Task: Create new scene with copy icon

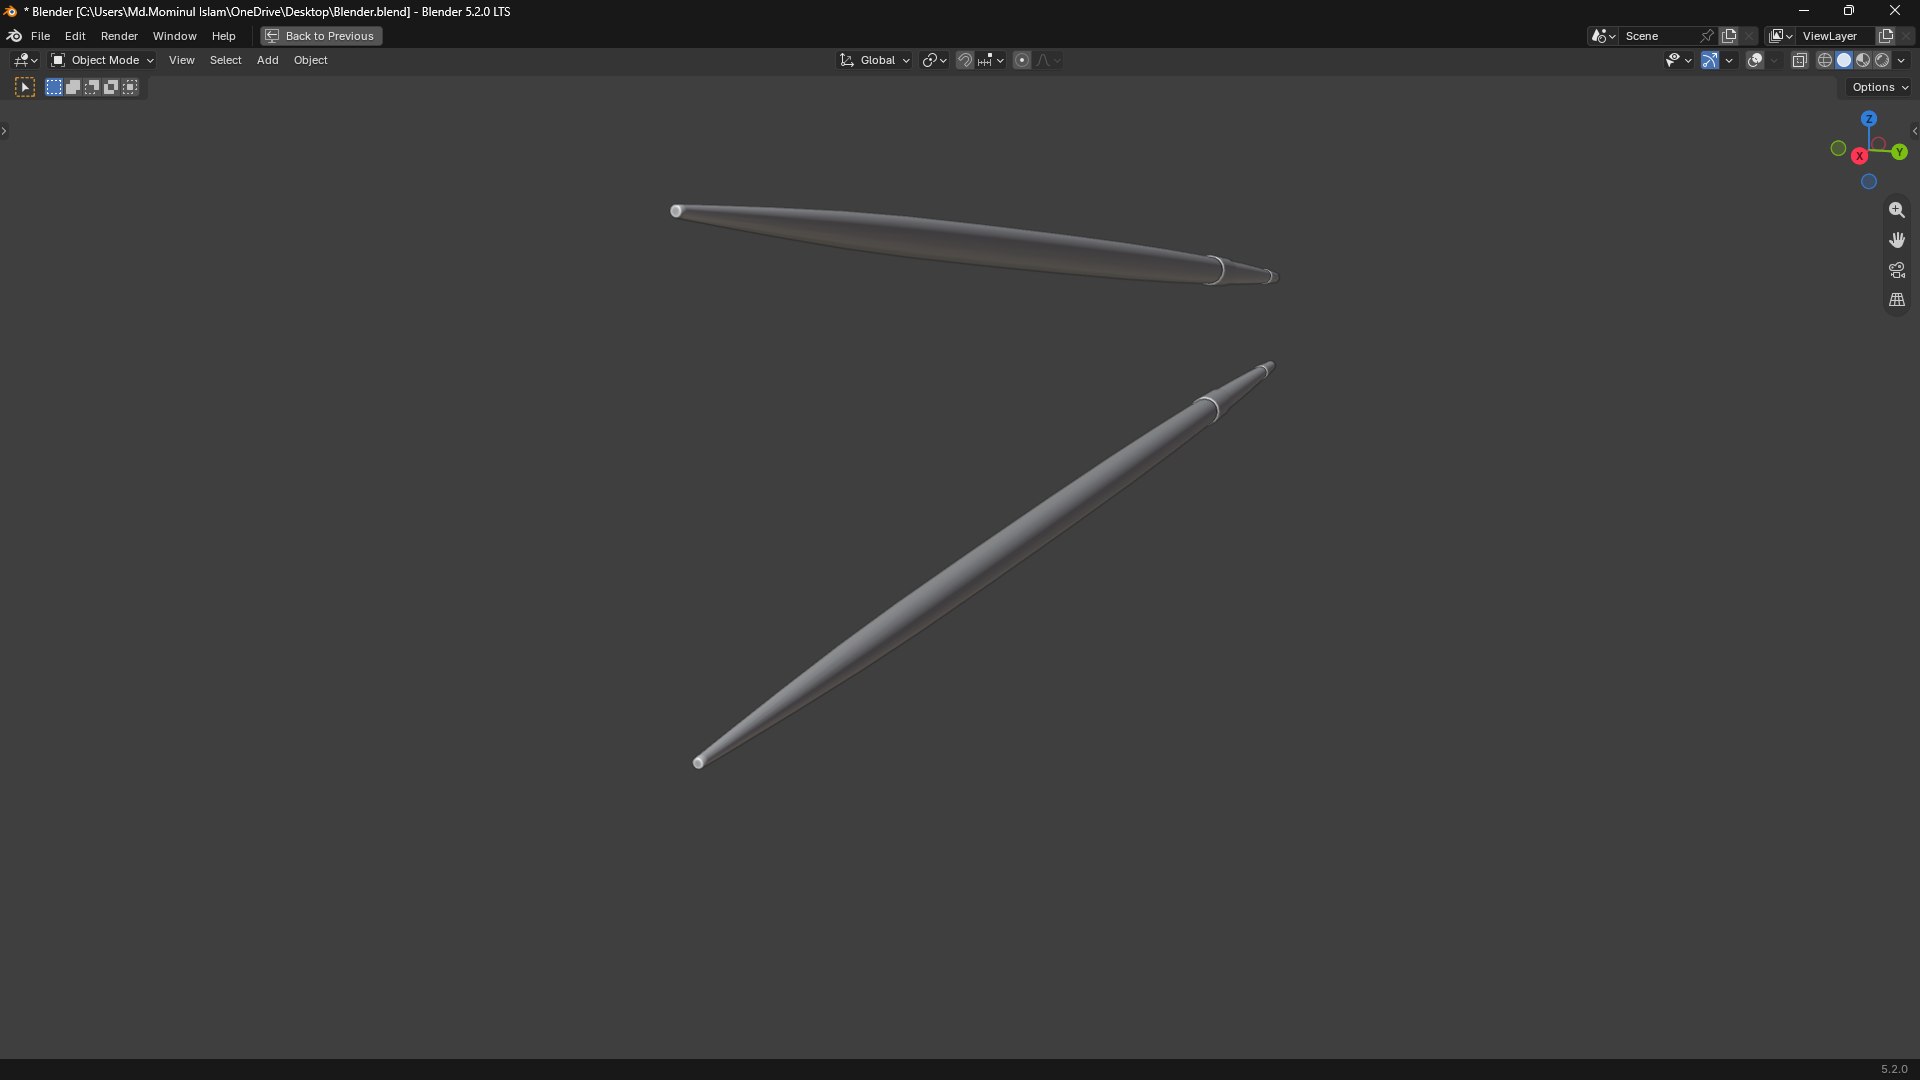Action: coord(1729,36)
